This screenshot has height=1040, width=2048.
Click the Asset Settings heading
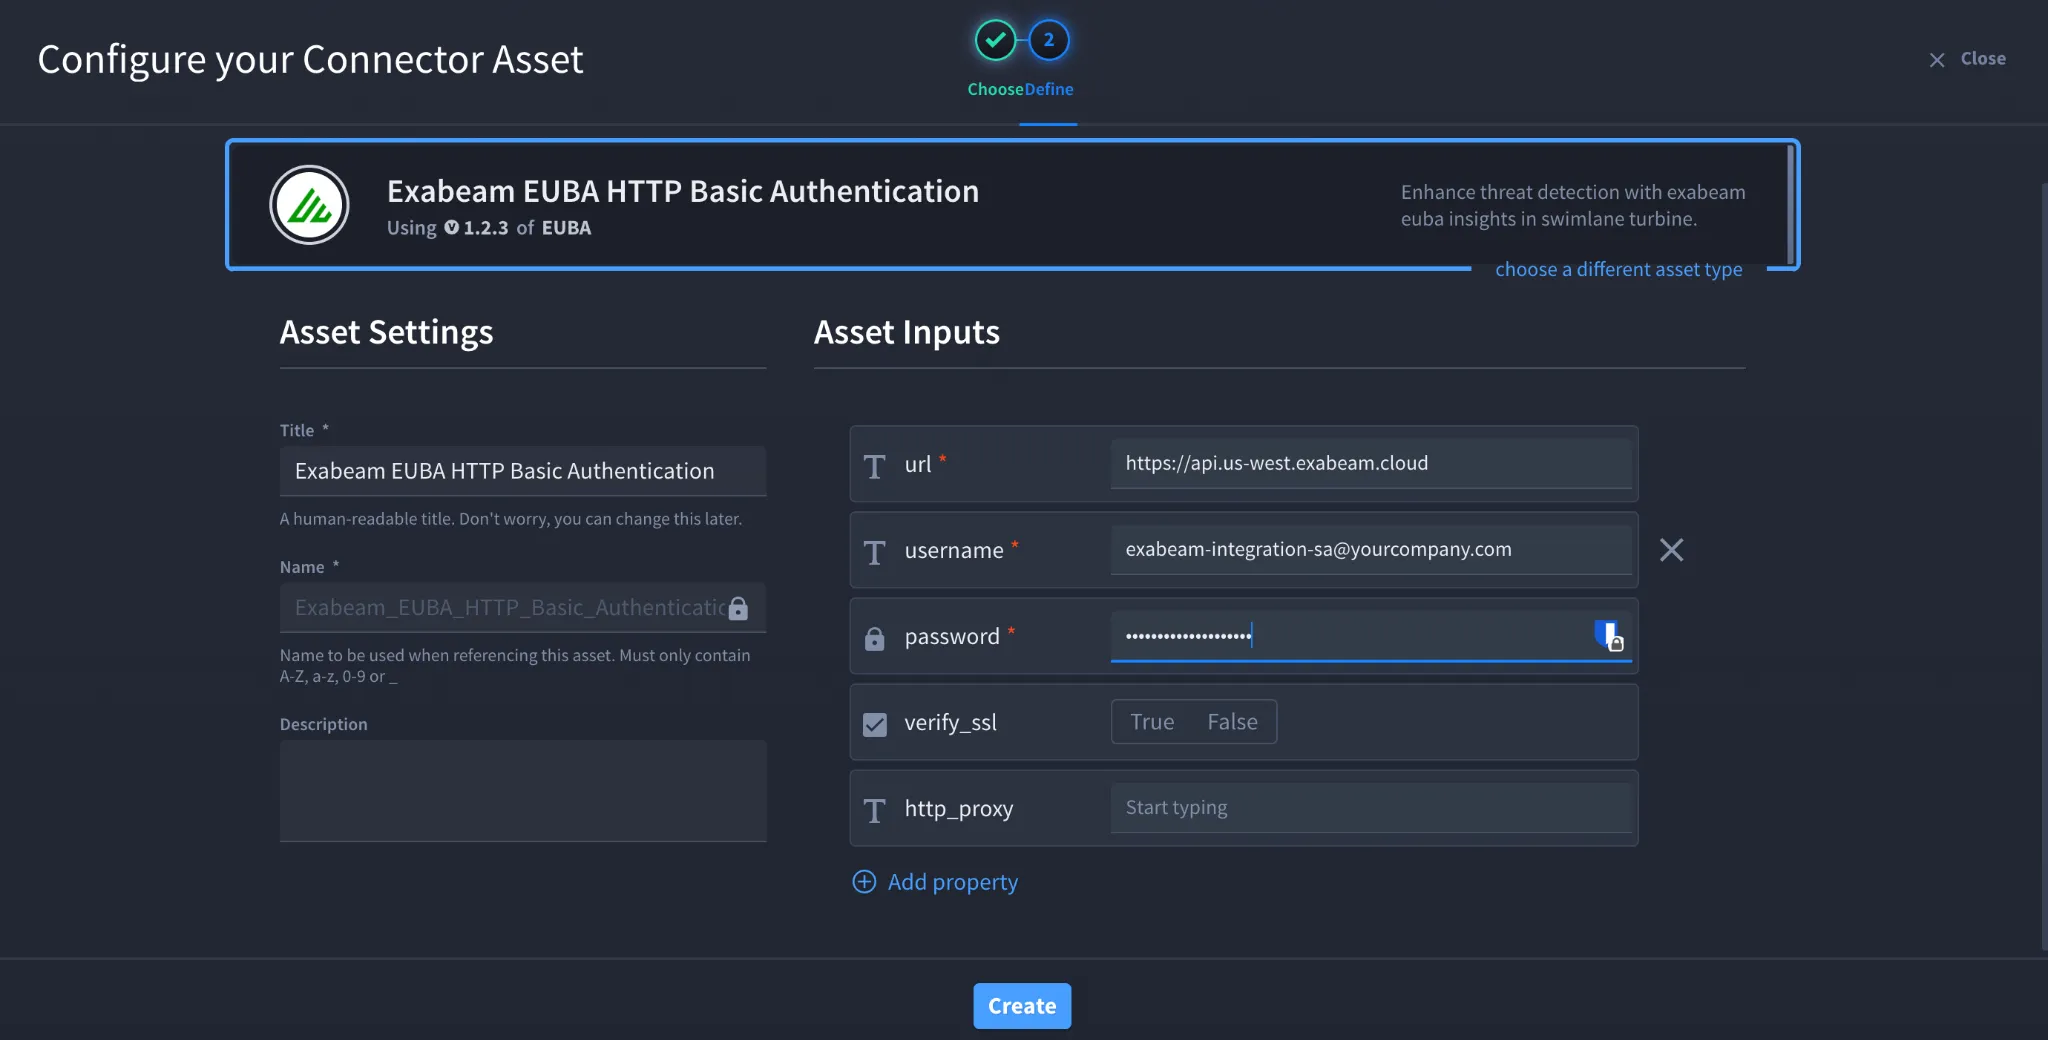click(x=386, y=332)
